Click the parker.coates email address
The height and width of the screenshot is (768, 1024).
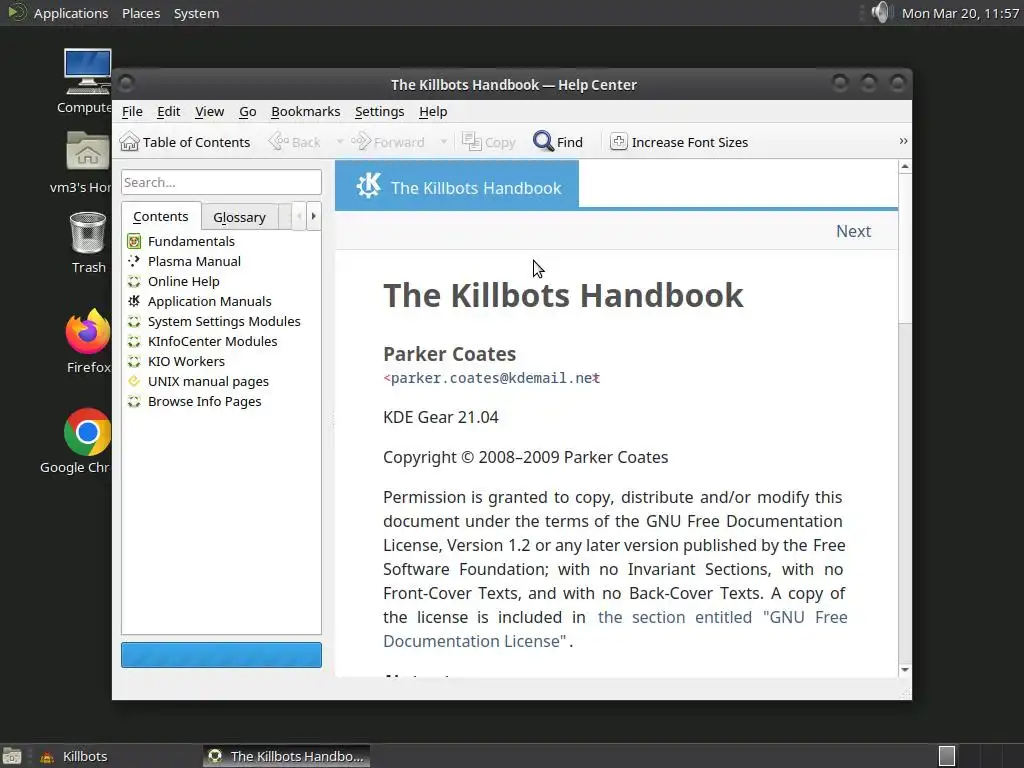tap(491, 378)
